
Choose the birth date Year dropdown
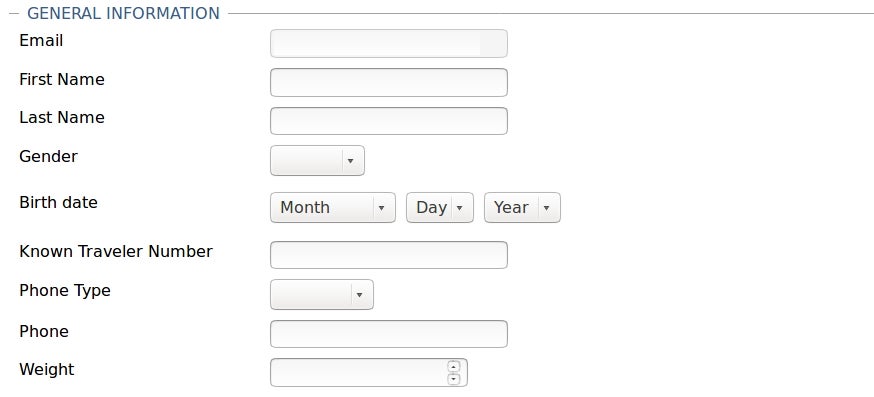[522, 207]
